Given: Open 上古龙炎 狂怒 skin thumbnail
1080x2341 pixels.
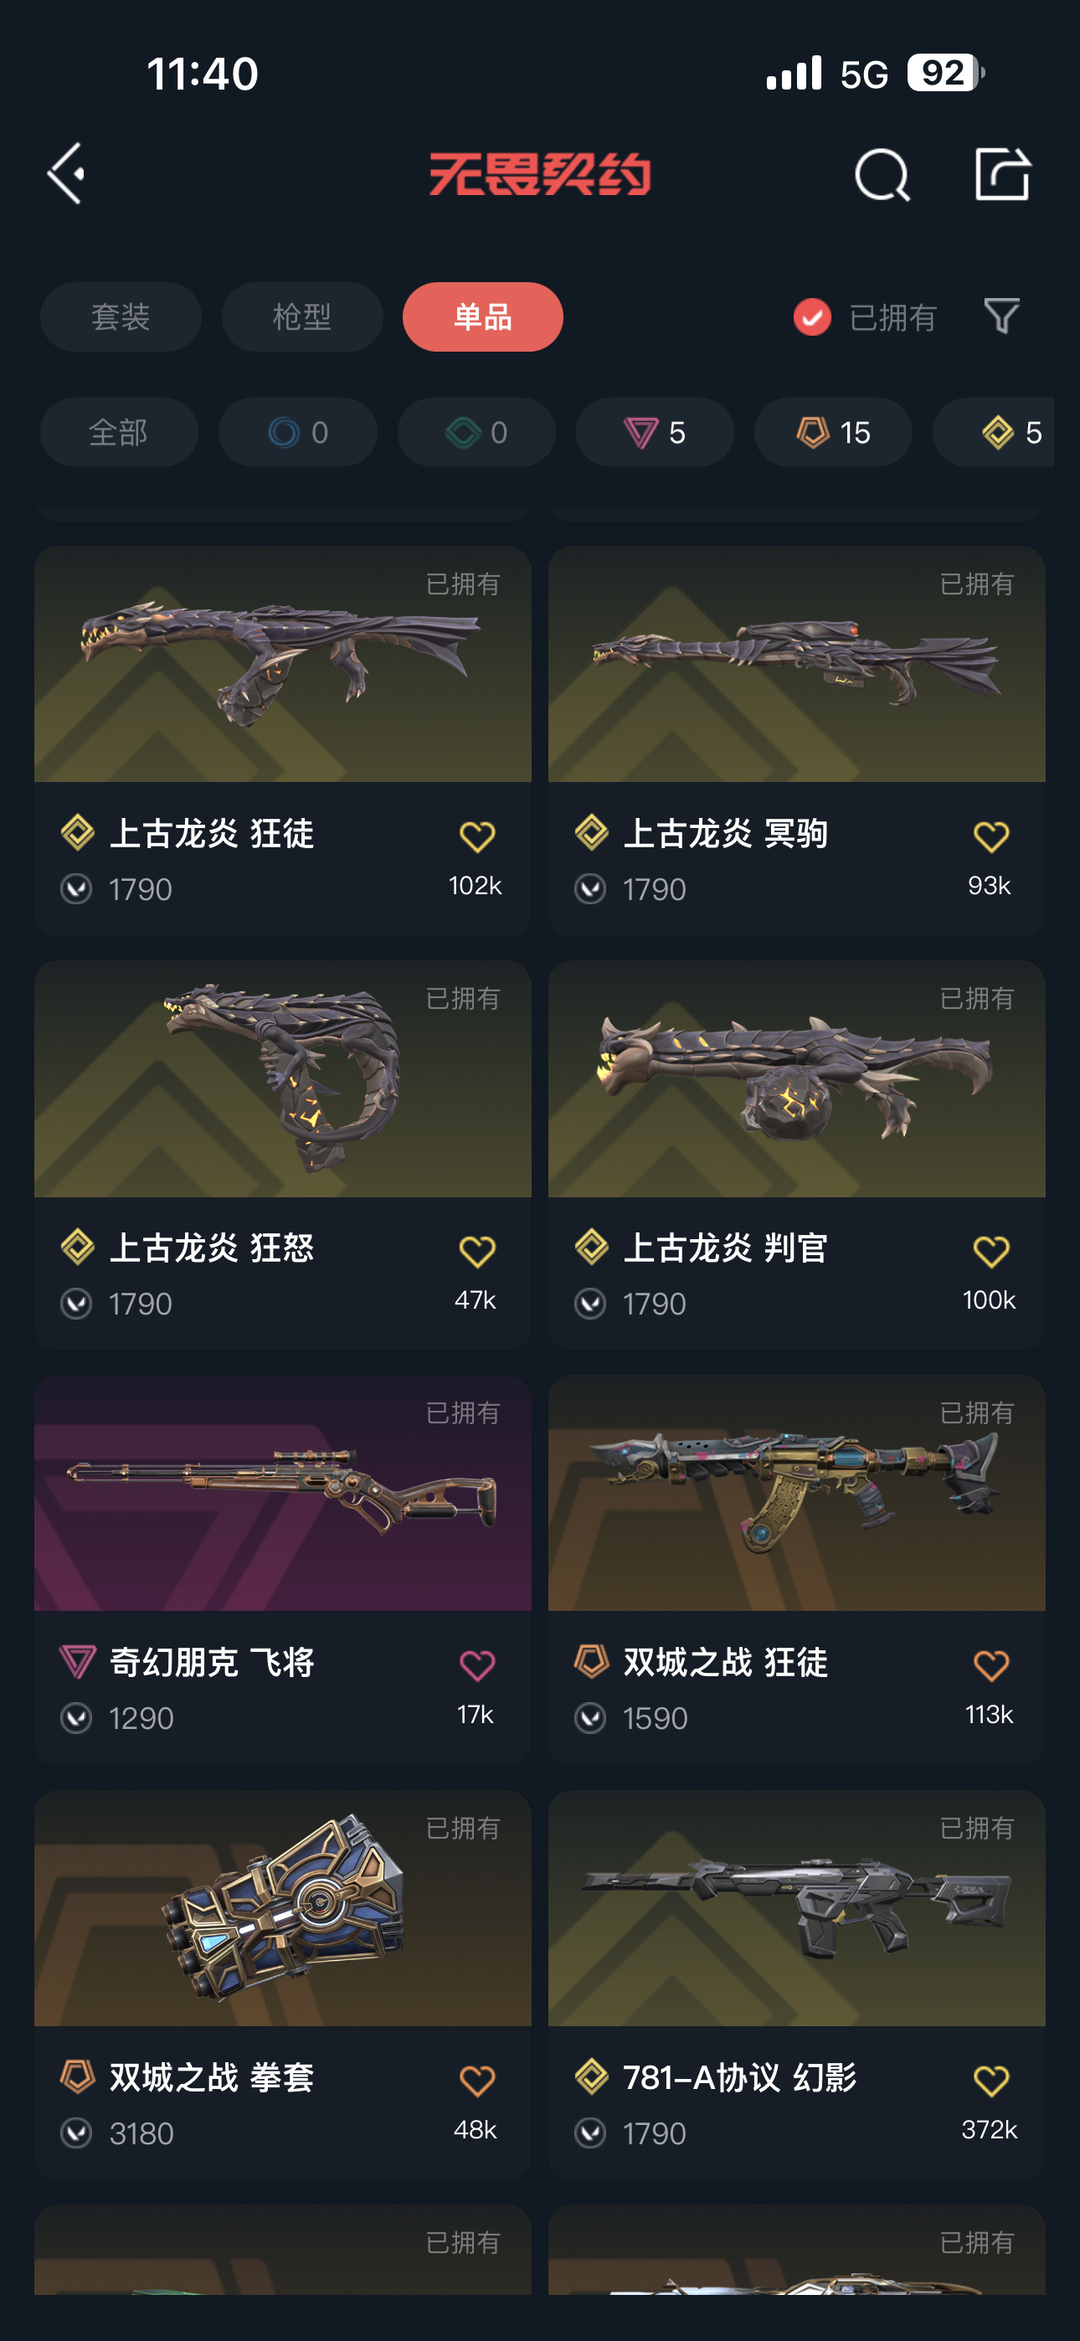Looking at the screenshot, I should (283, 1079).
